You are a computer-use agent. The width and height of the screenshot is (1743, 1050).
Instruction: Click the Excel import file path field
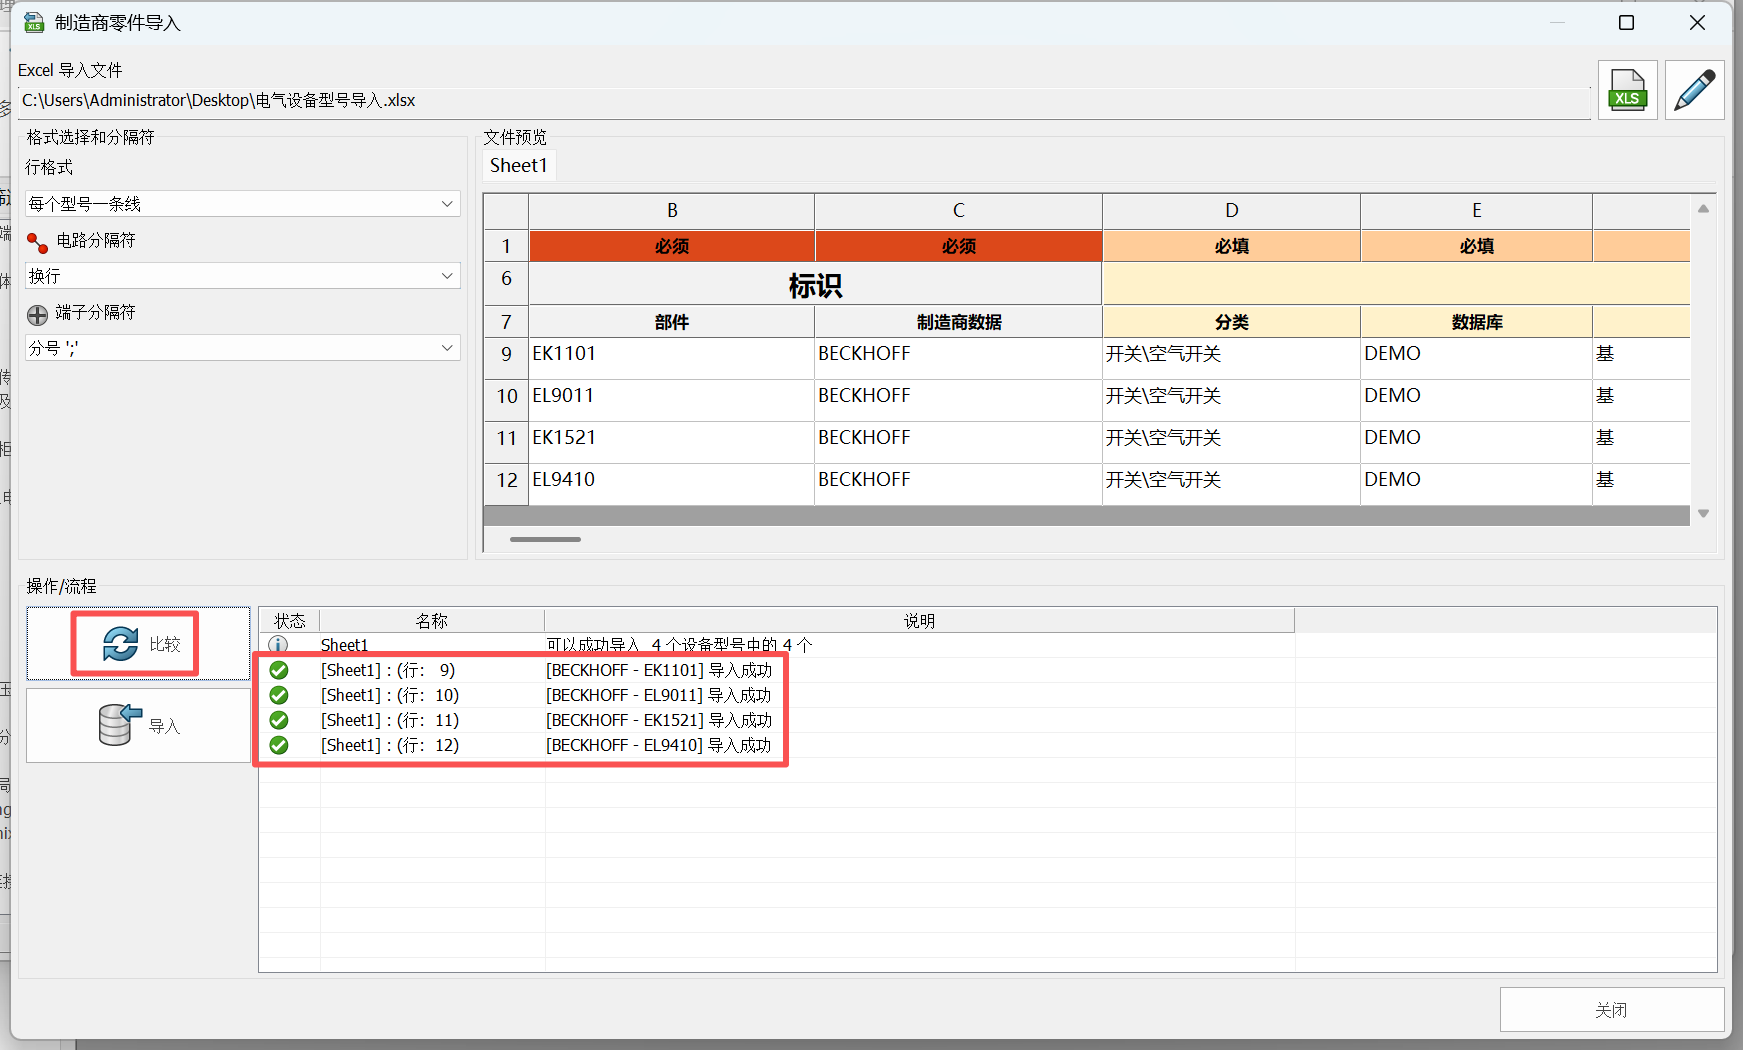(800, 101)
